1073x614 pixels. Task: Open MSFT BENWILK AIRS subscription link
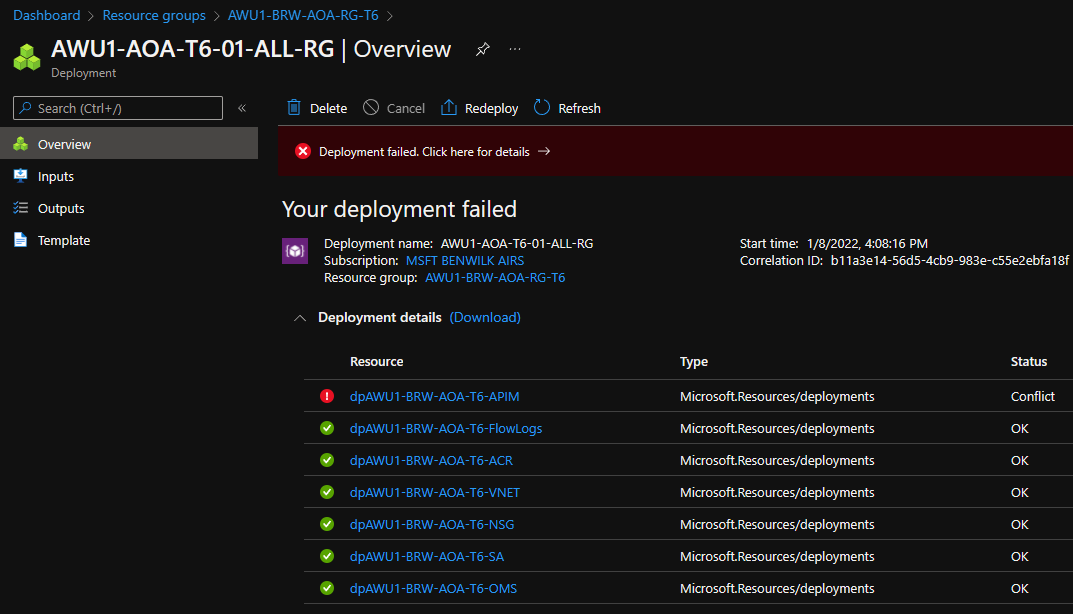coord(465,261)
